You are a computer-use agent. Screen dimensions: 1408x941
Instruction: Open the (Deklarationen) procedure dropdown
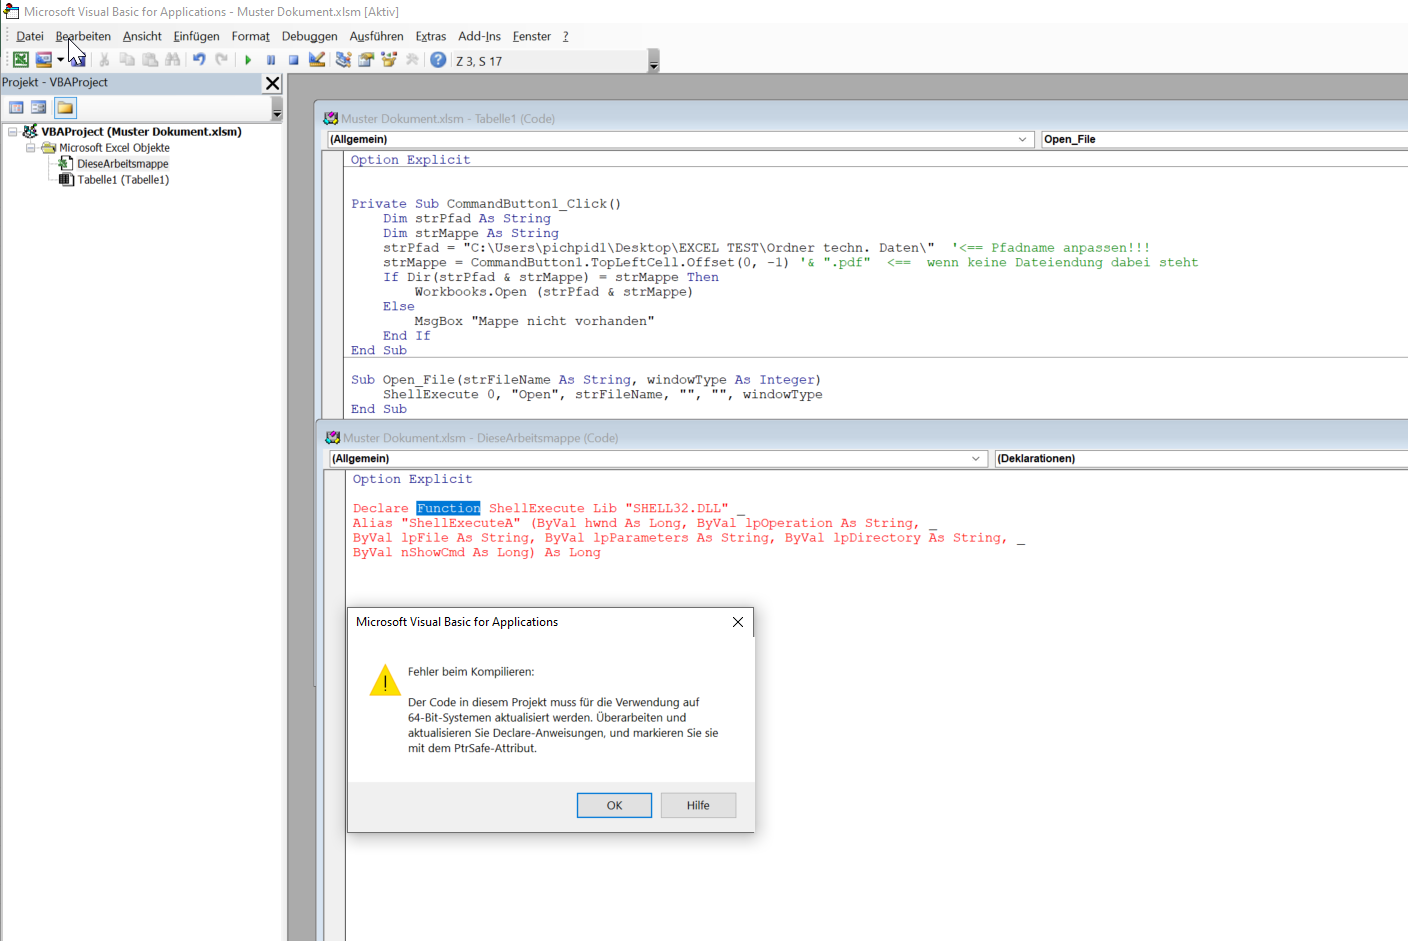(x=1201, y=458)
